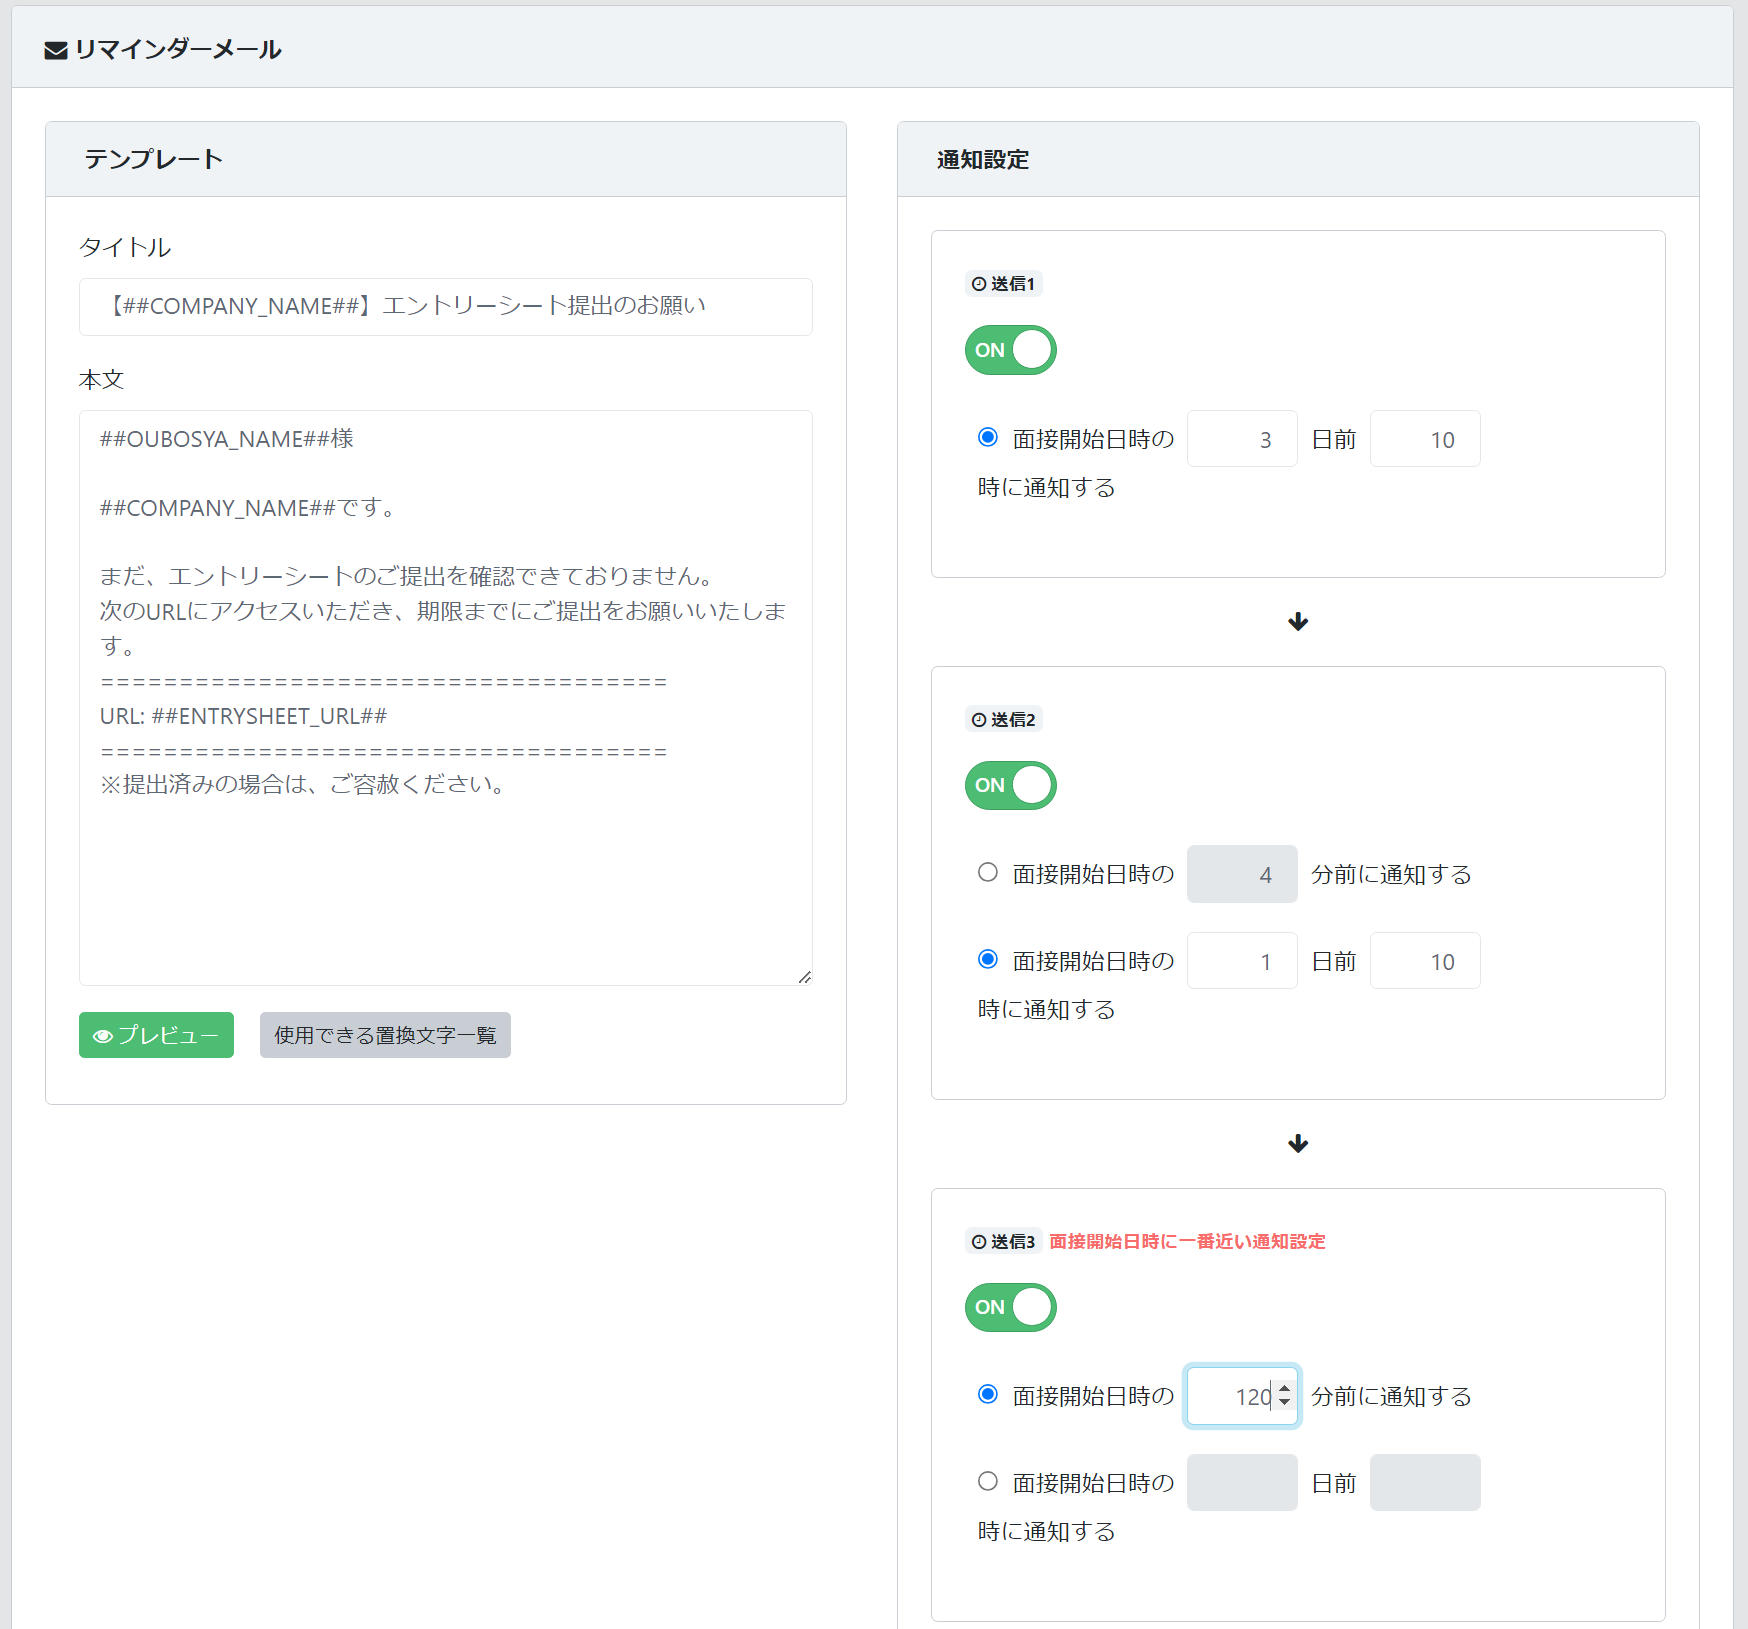Click 送信2 days field showing 1
Screen dimensions: 1748x1629
1242,961
